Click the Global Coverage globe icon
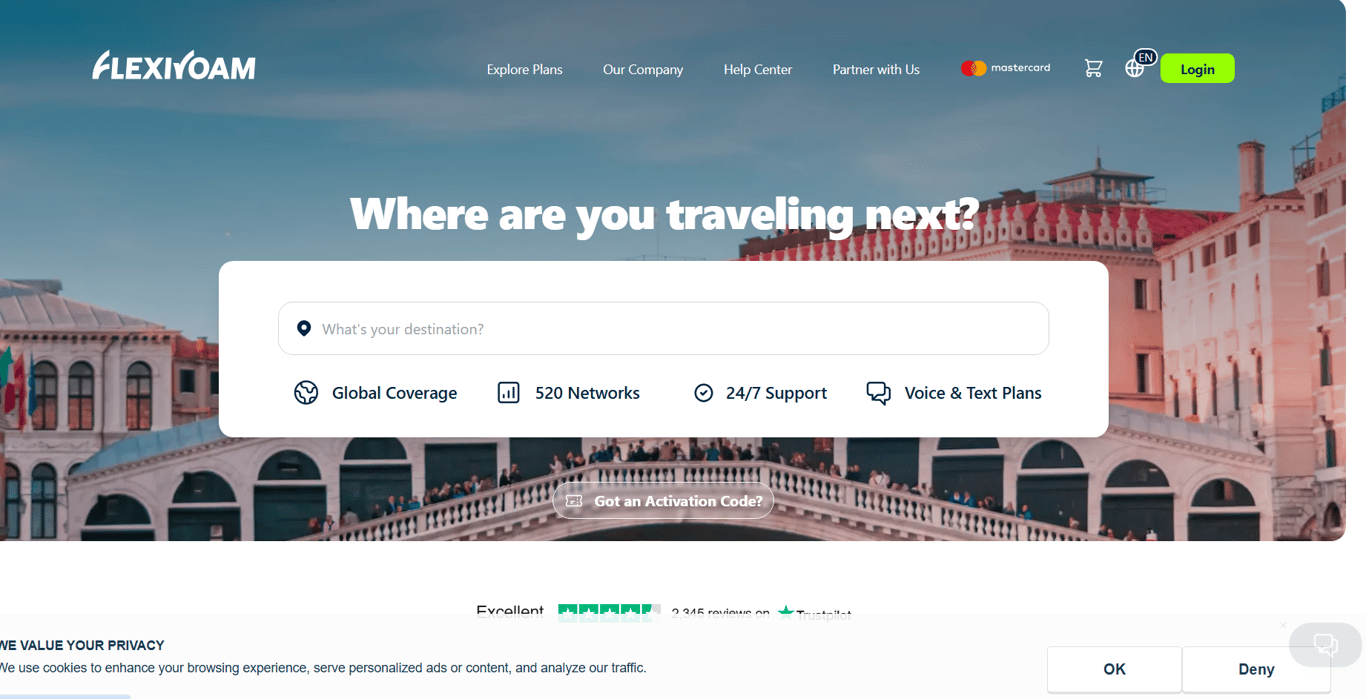Screen dimensions: 1366x699 coord(306,392)
